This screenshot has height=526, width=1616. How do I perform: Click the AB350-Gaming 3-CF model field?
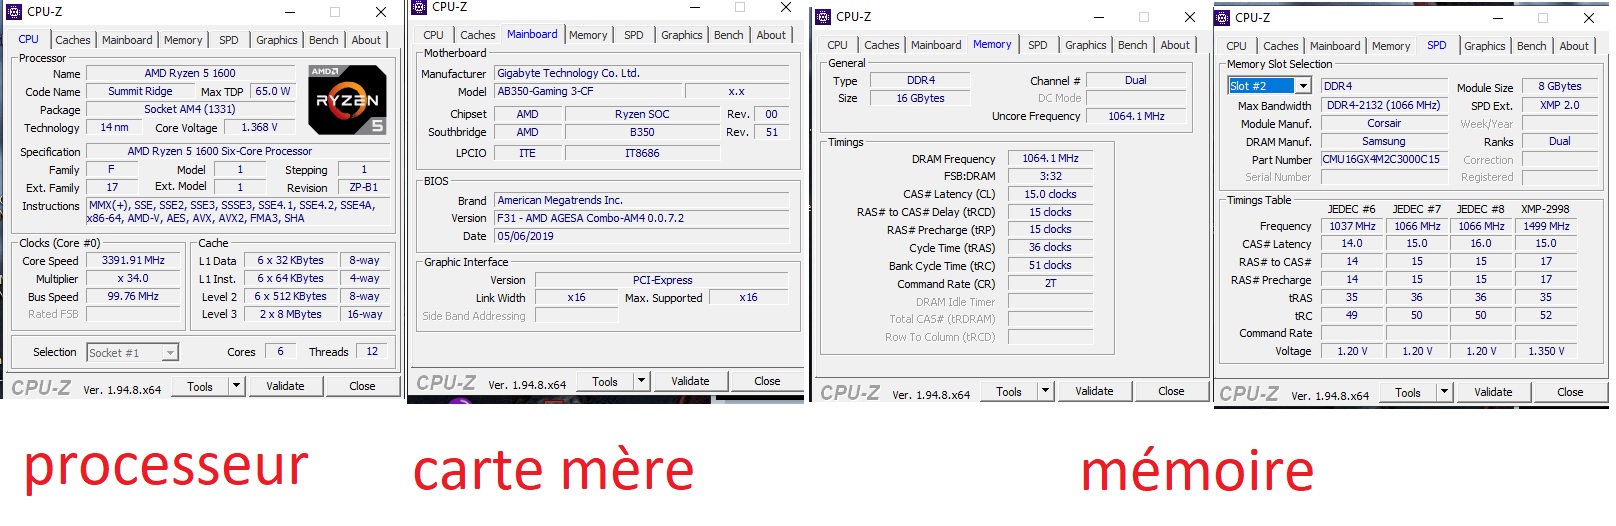point(588,91)
